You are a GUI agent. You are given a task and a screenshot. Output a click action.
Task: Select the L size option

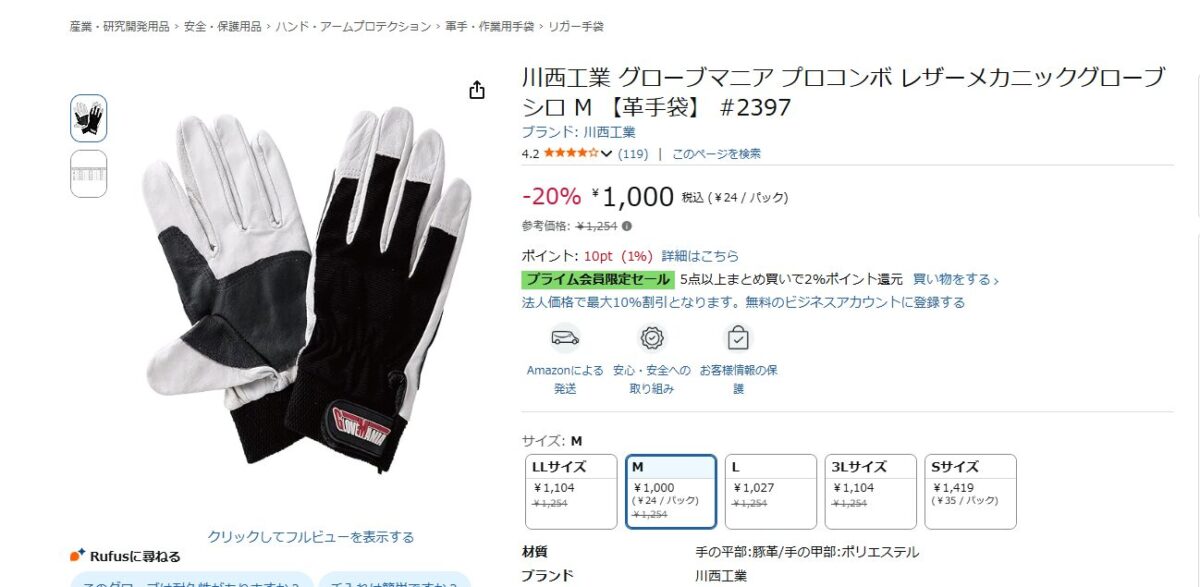[771, 491]
